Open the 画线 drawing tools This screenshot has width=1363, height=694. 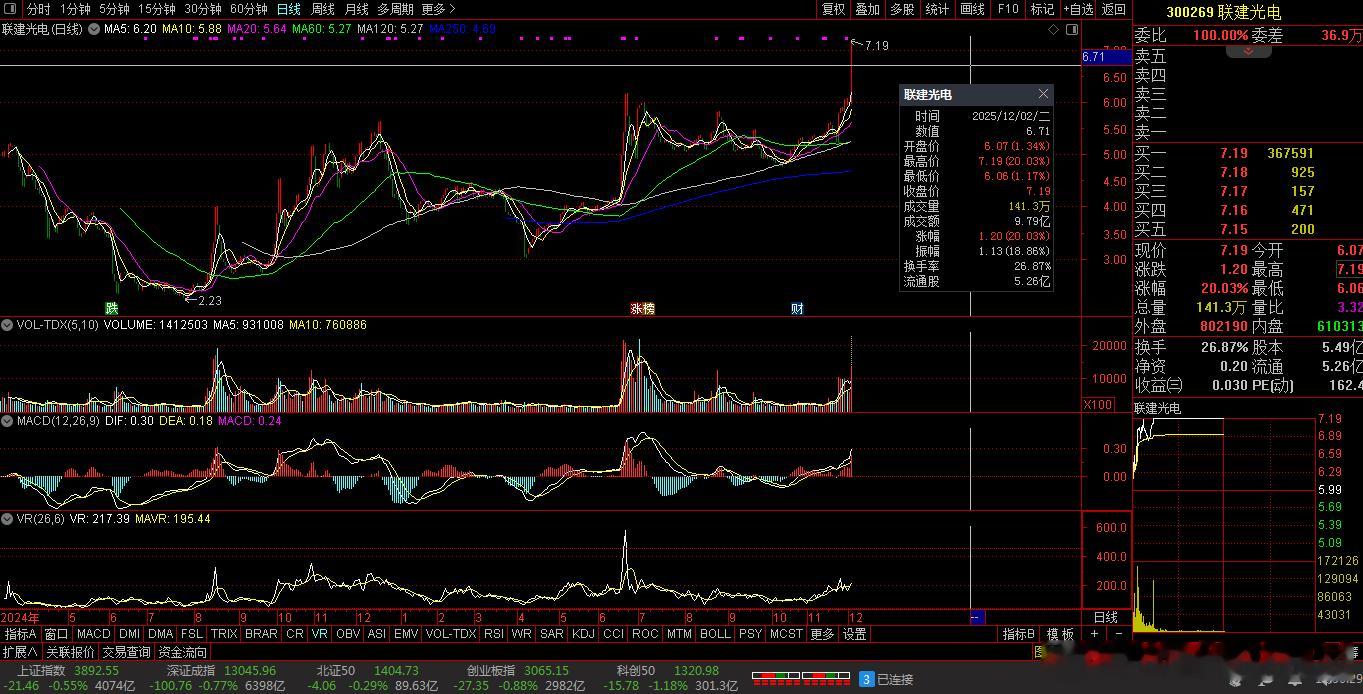click(x=972, y=9)
